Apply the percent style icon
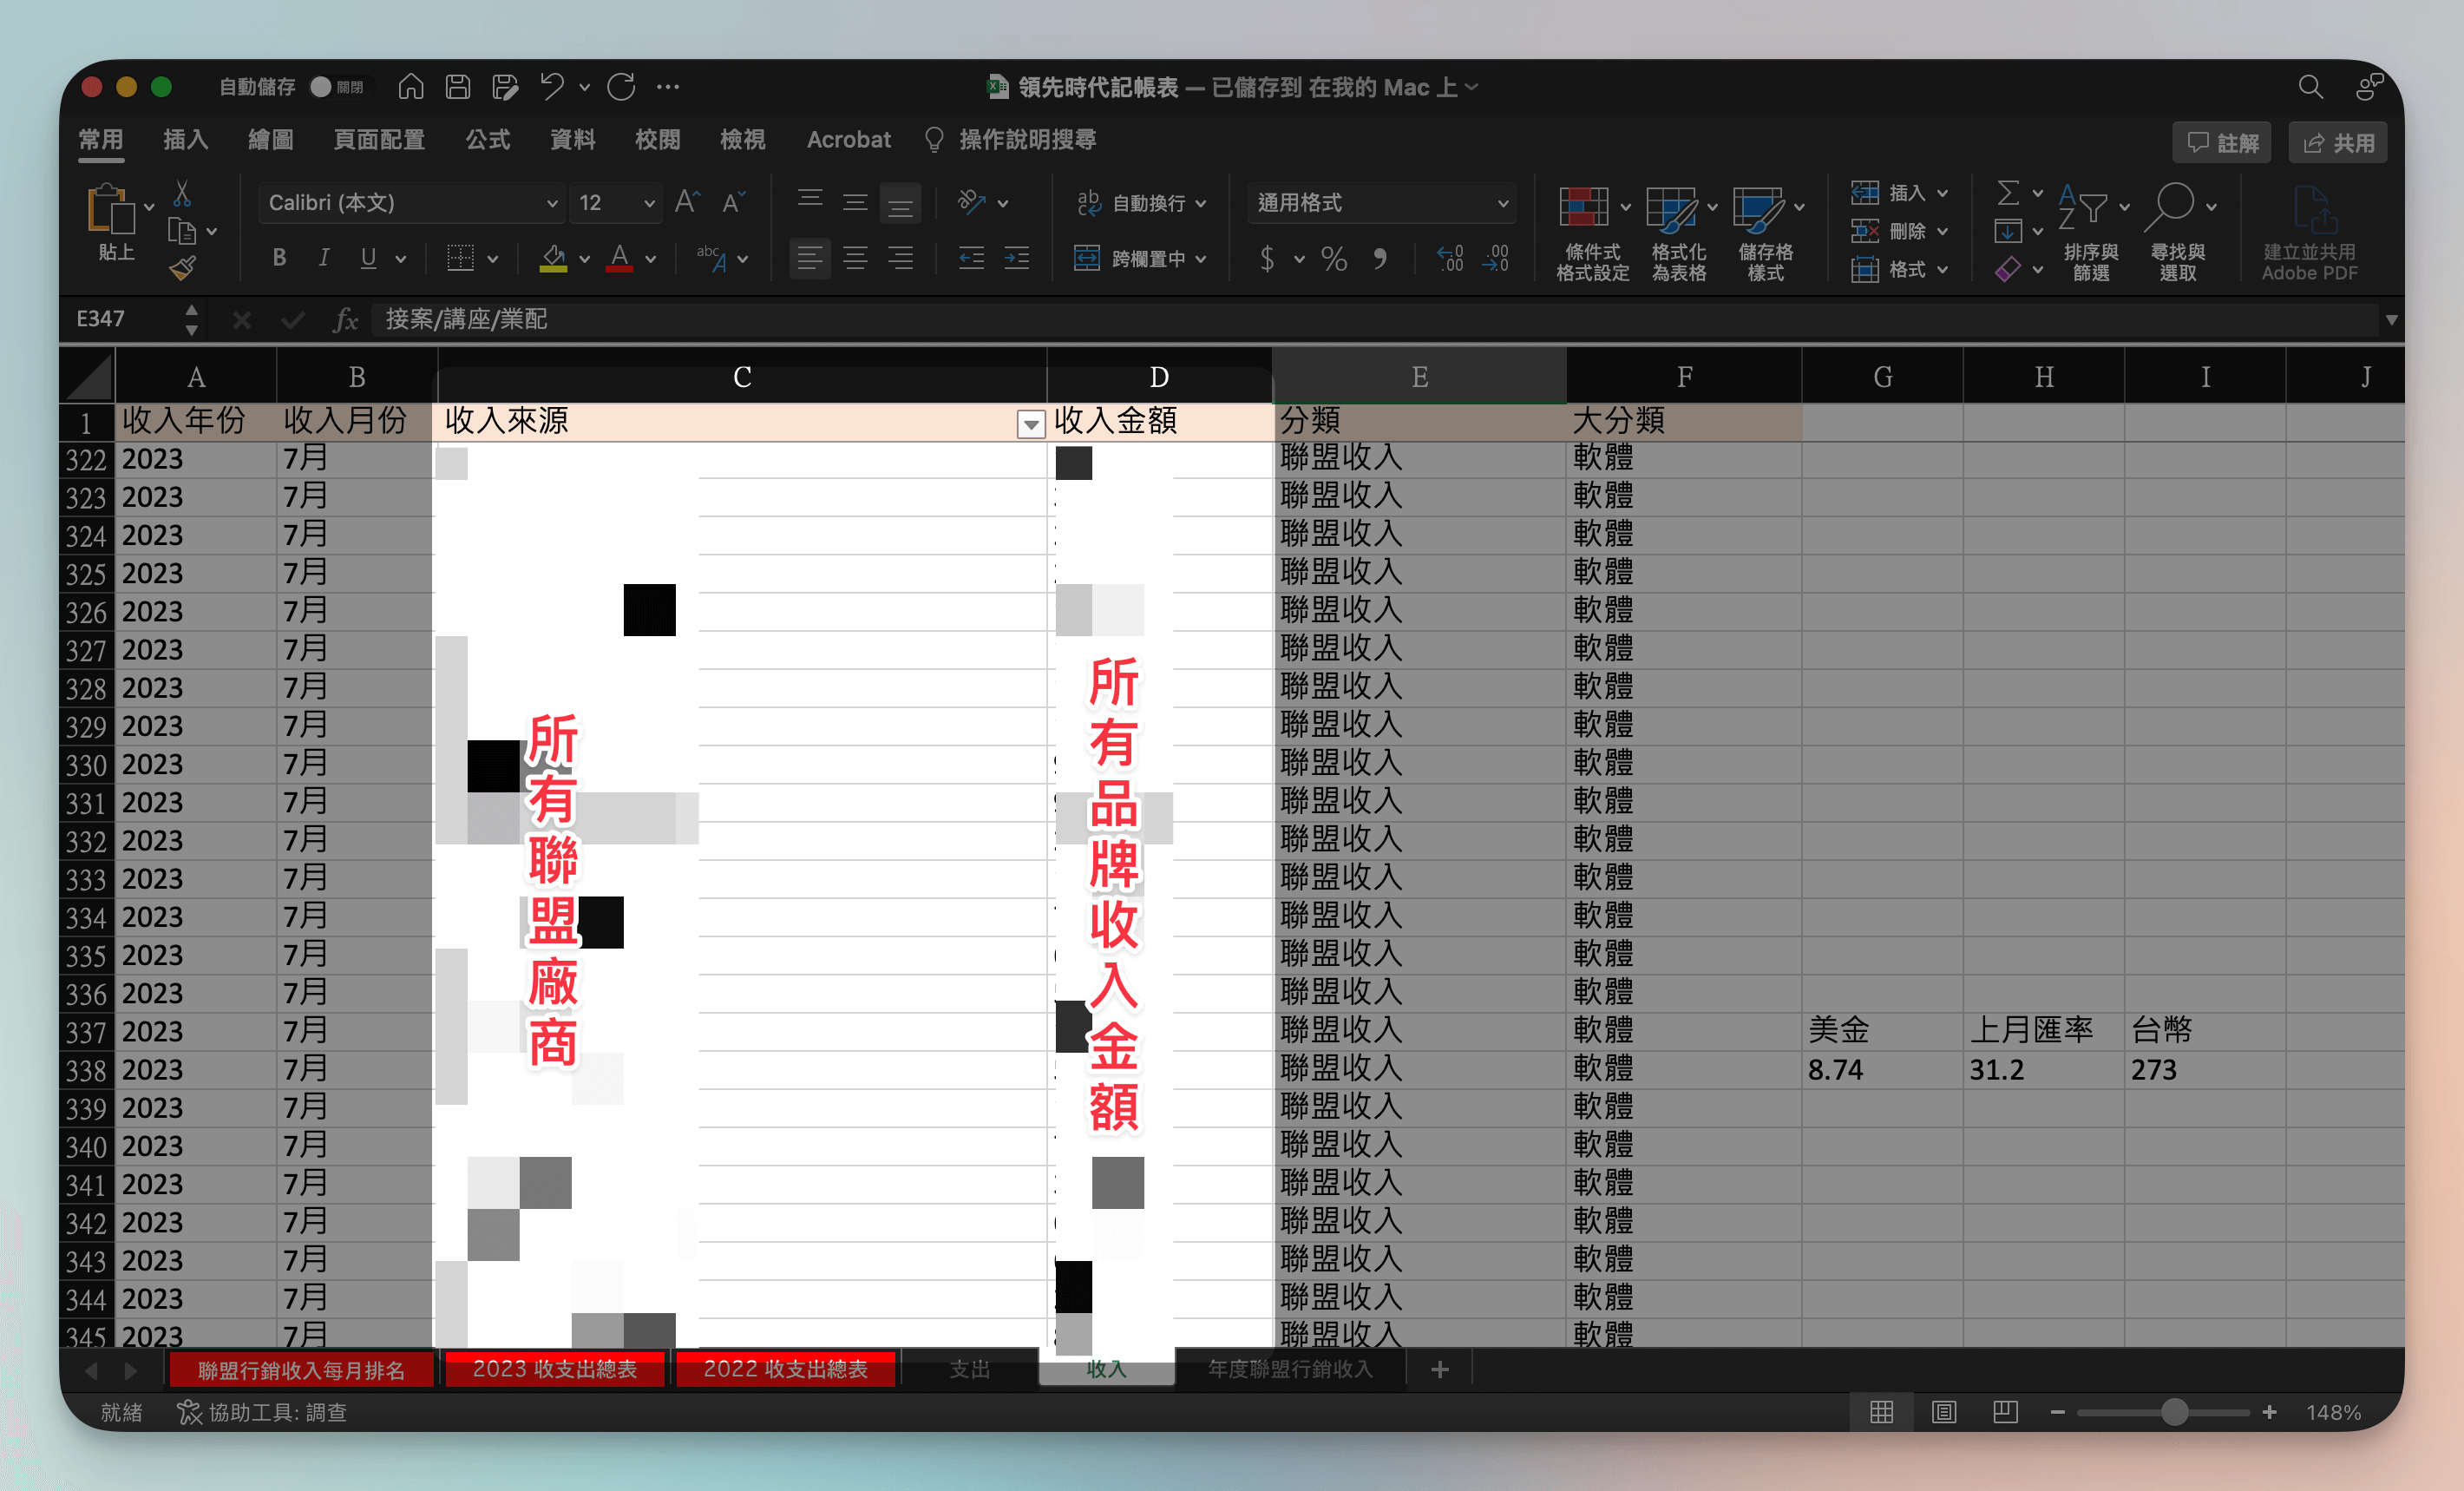 (x=1334, y=259)
